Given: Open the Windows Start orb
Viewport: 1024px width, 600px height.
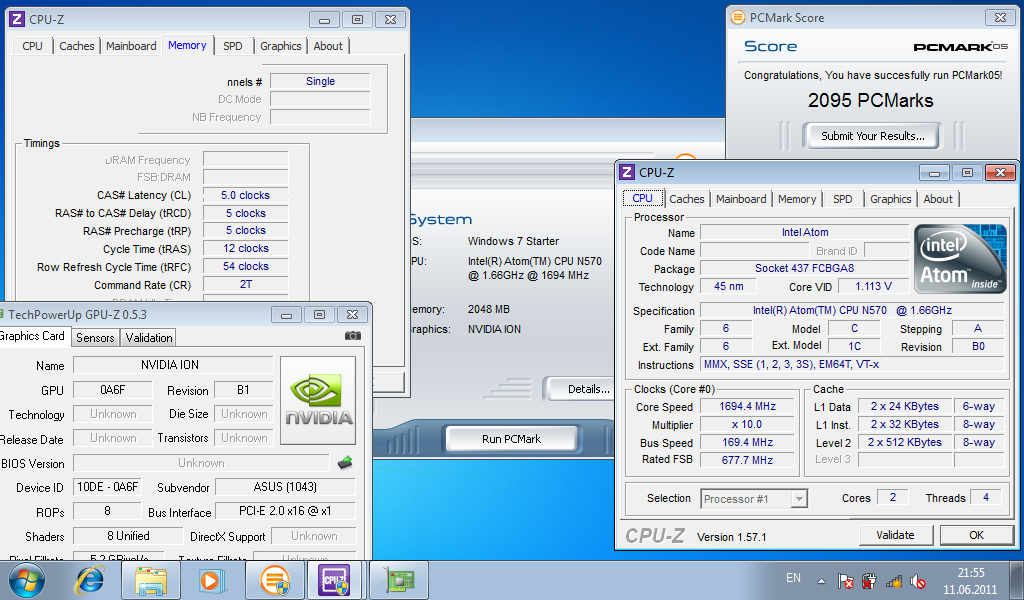Looking at the screenshot, I should pos(27,580).
